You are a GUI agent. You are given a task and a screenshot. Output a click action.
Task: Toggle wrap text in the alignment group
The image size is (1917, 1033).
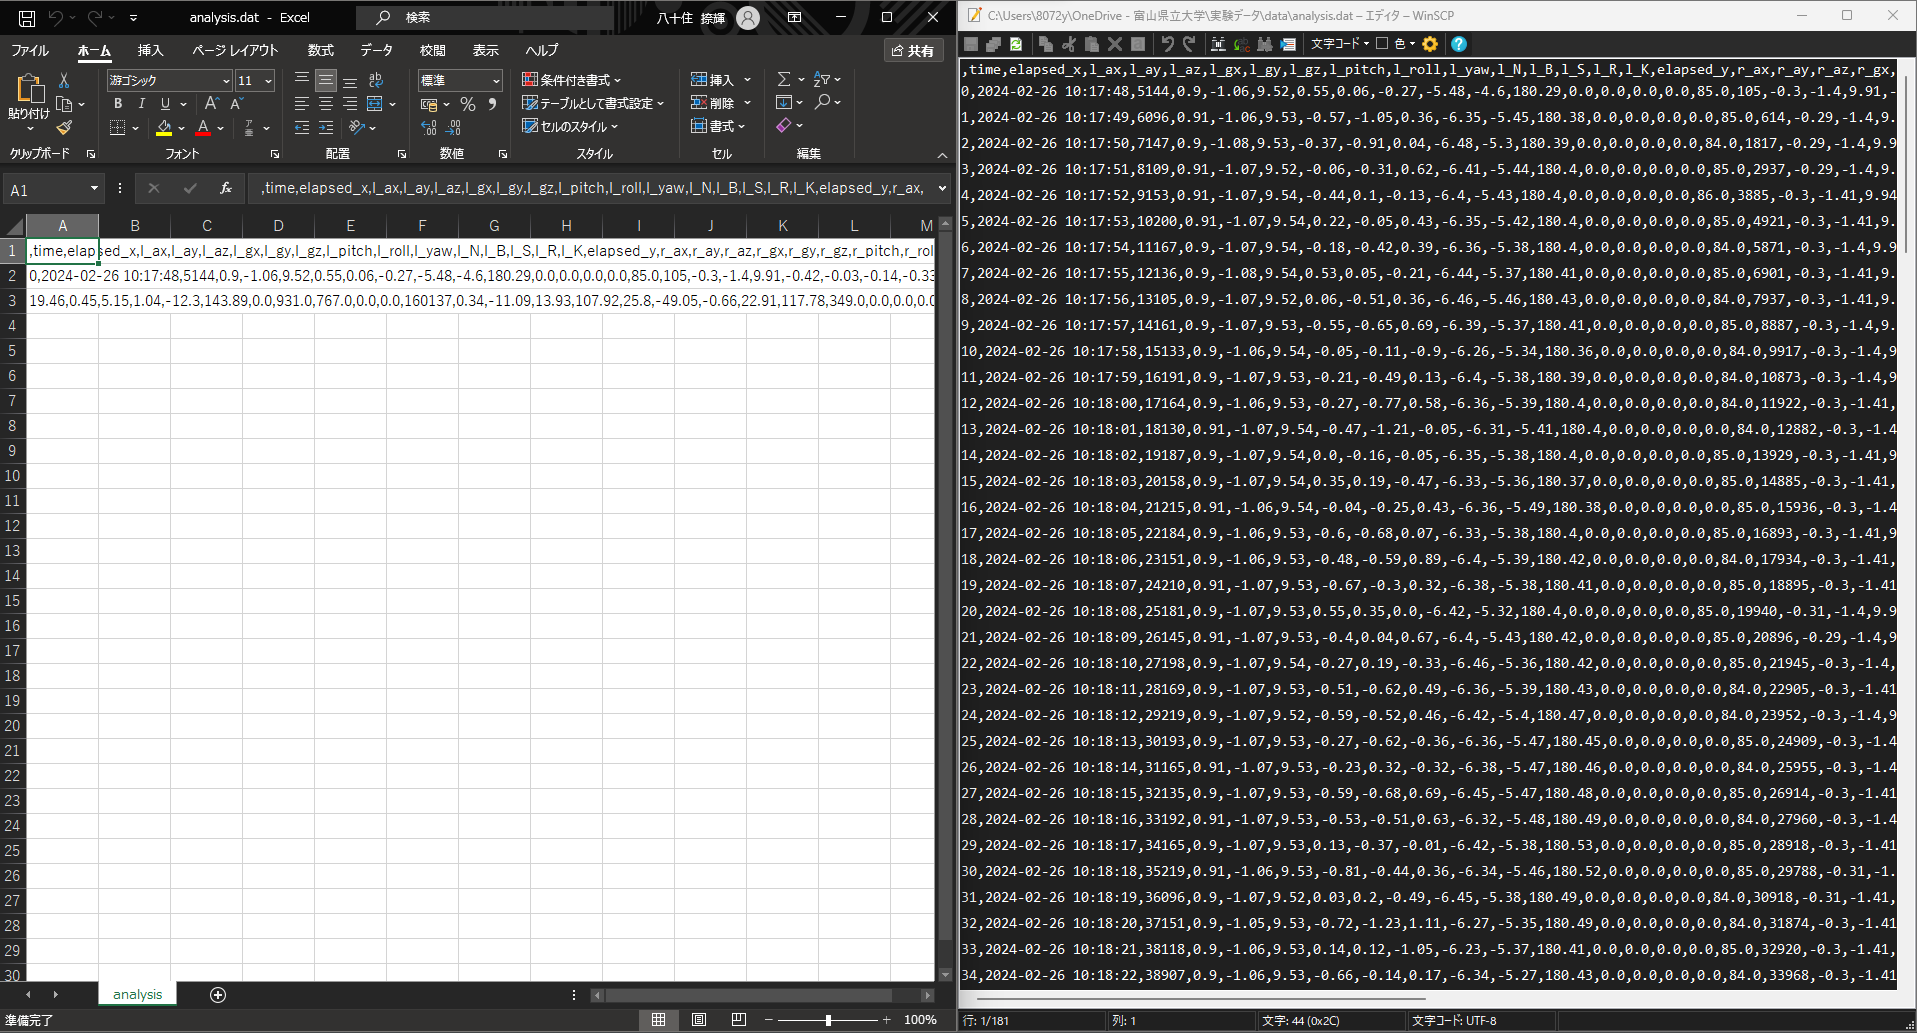click(376, 80)
